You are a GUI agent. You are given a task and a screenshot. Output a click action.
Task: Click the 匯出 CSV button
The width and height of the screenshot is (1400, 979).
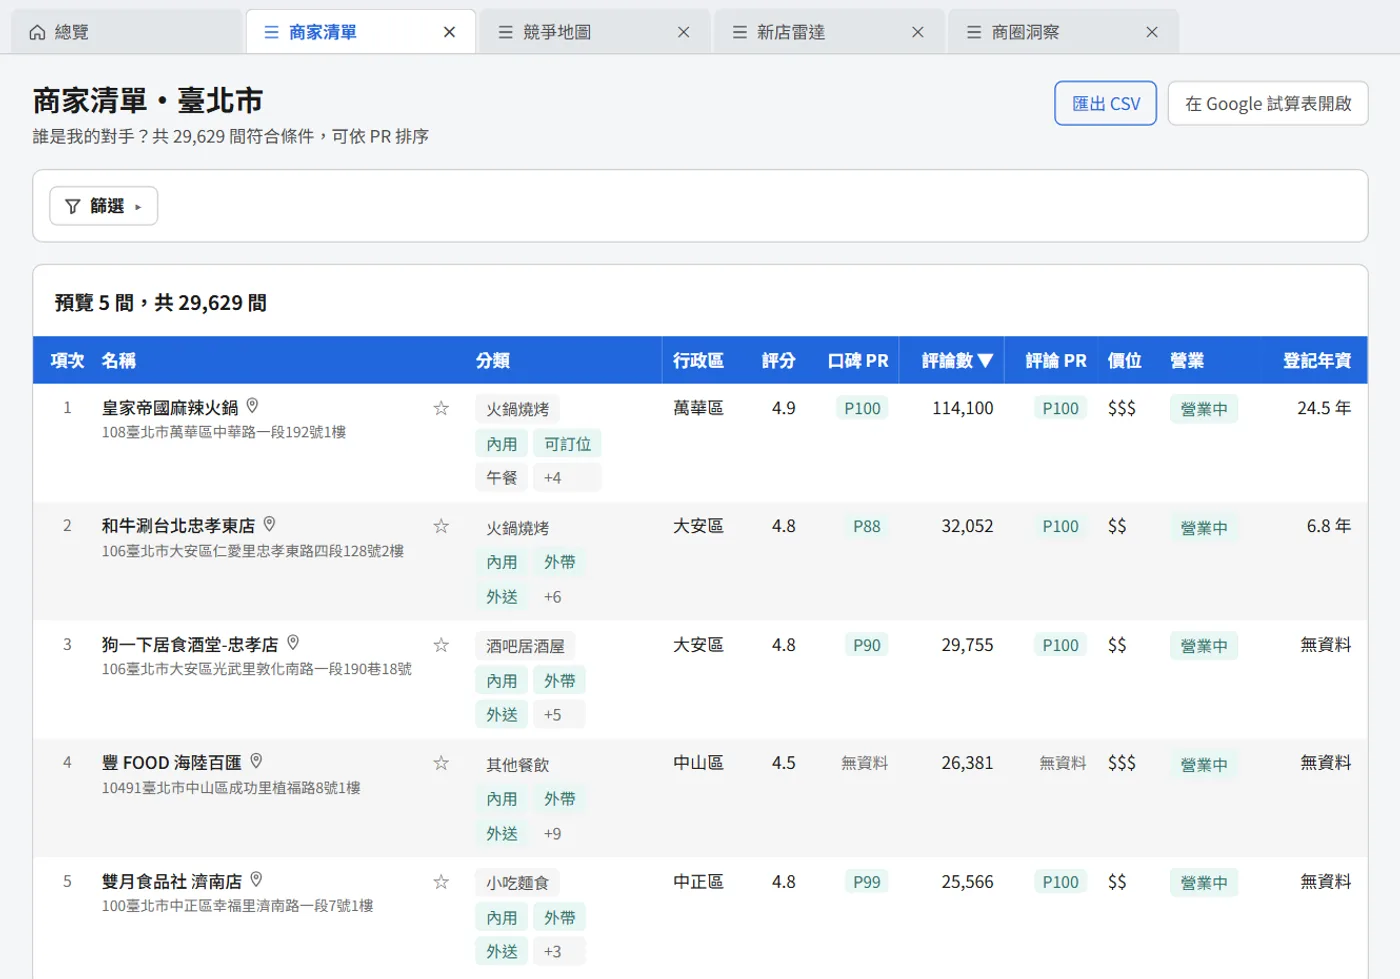point(1105,103)
